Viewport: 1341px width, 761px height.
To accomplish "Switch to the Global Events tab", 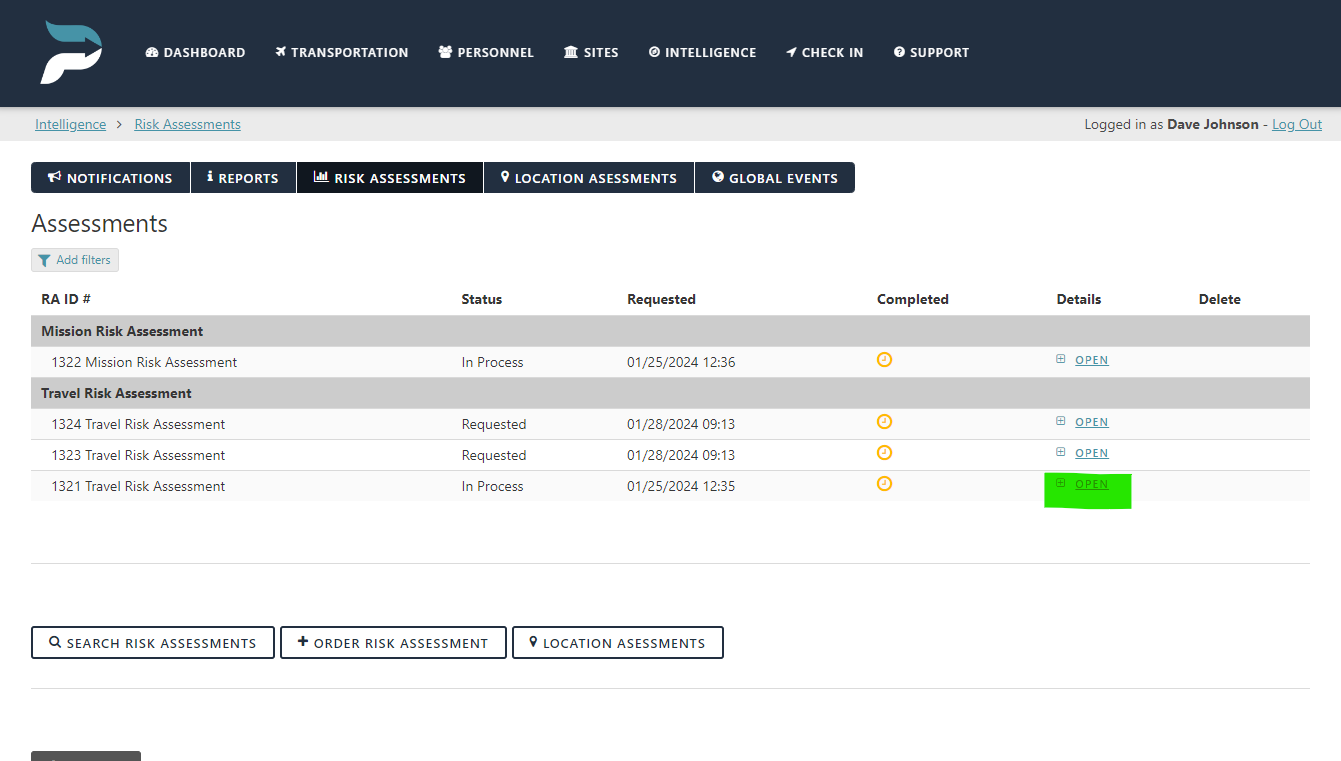I will click(775, 177).
